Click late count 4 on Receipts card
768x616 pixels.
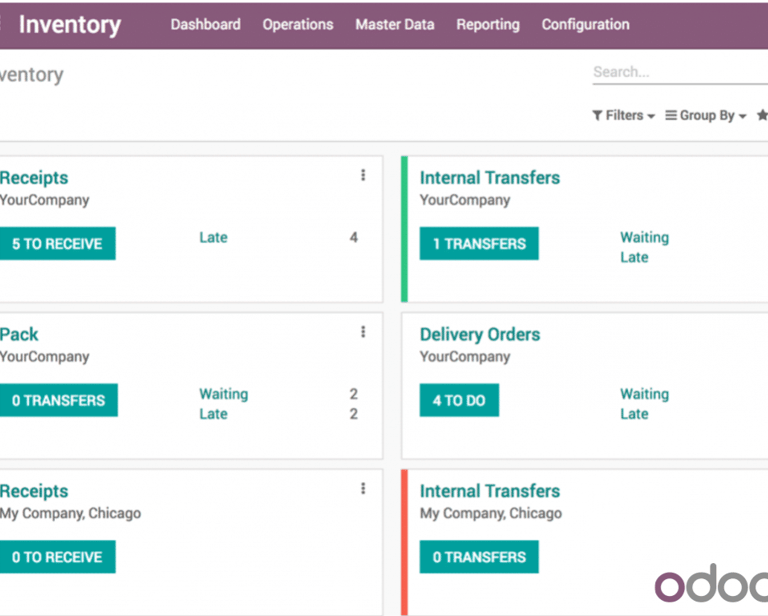click(x=354, y=237)
